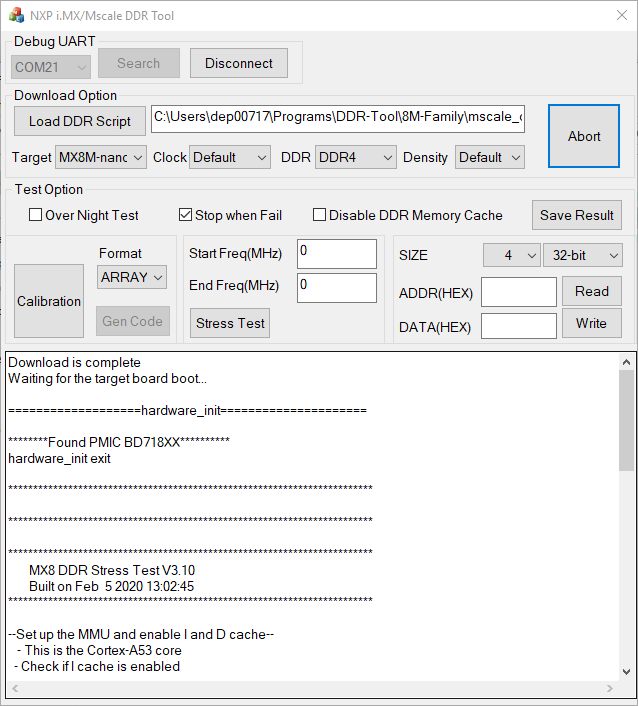Viewport: 638px width, 706px height.
Task: Click the Save Result button
Action: [x=577, y=215]
